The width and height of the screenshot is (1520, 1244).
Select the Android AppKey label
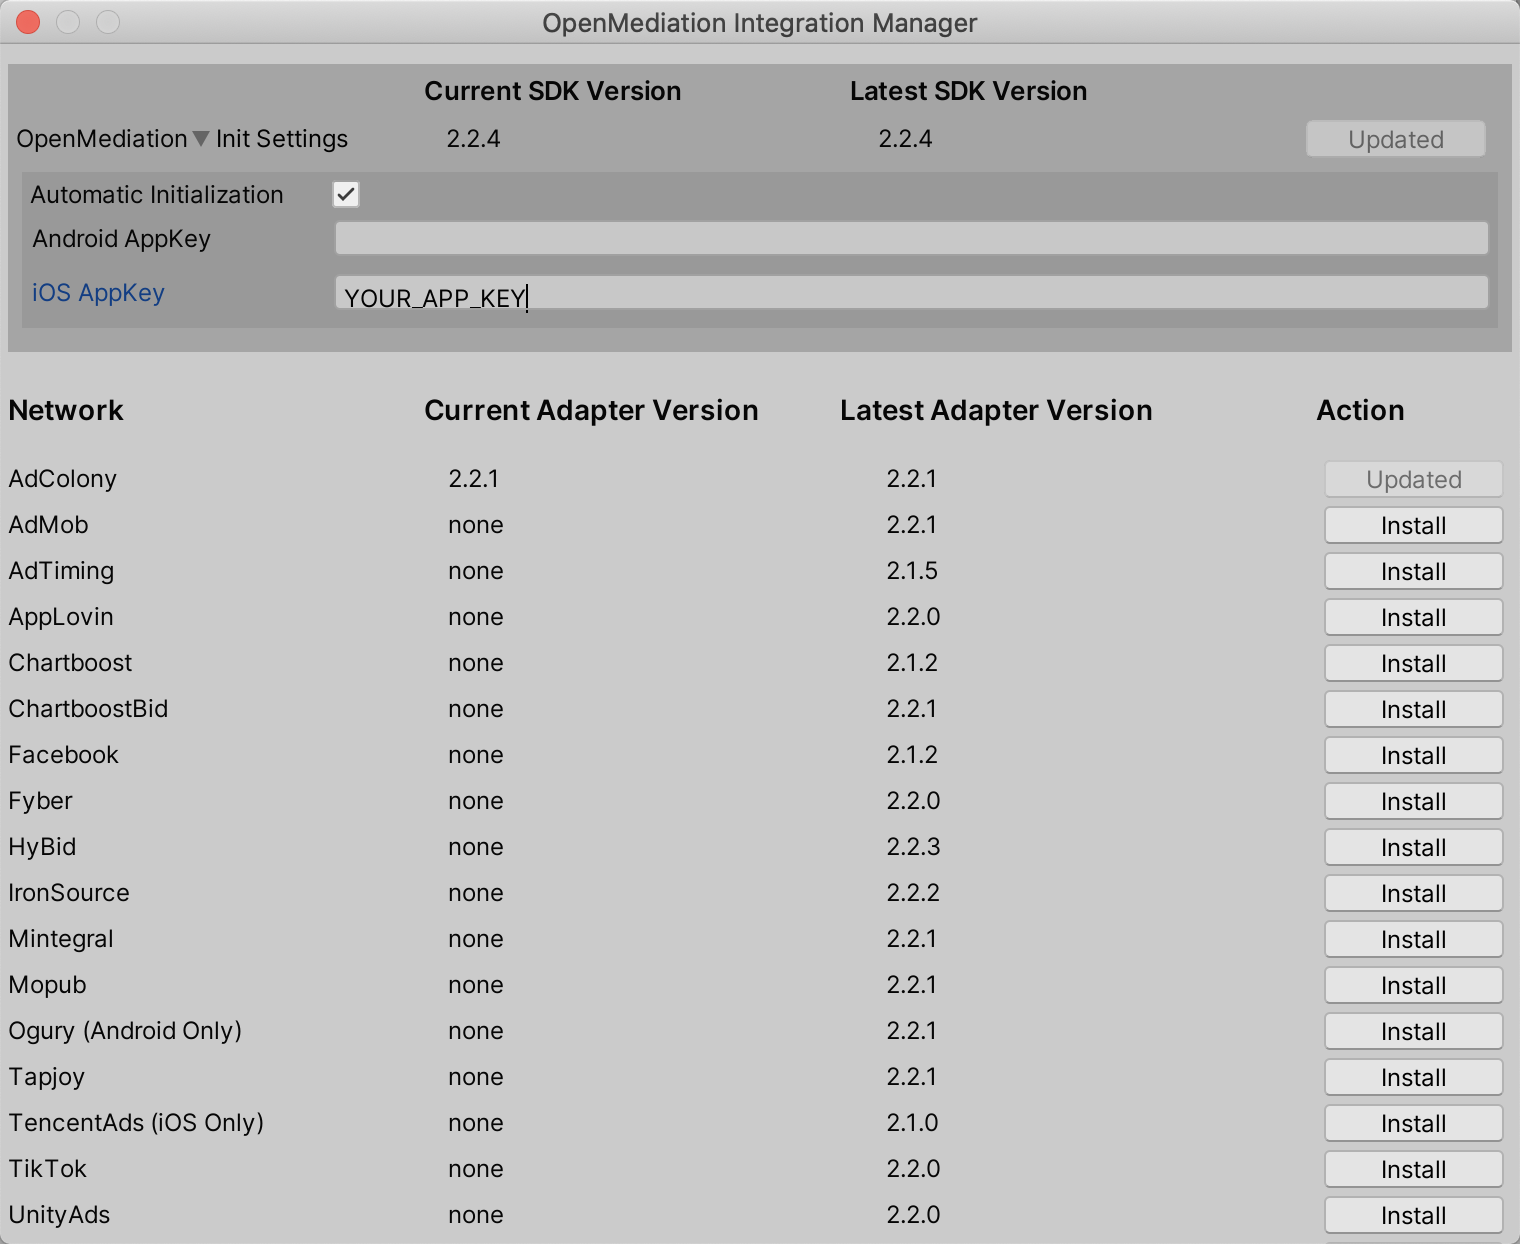(122, 239)
